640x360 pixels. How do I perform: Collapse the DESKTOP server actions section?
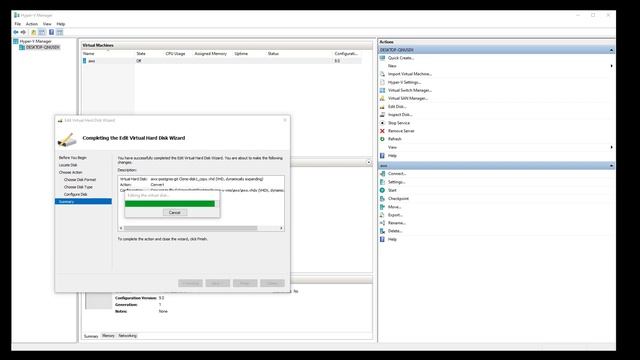click(611, 50)
